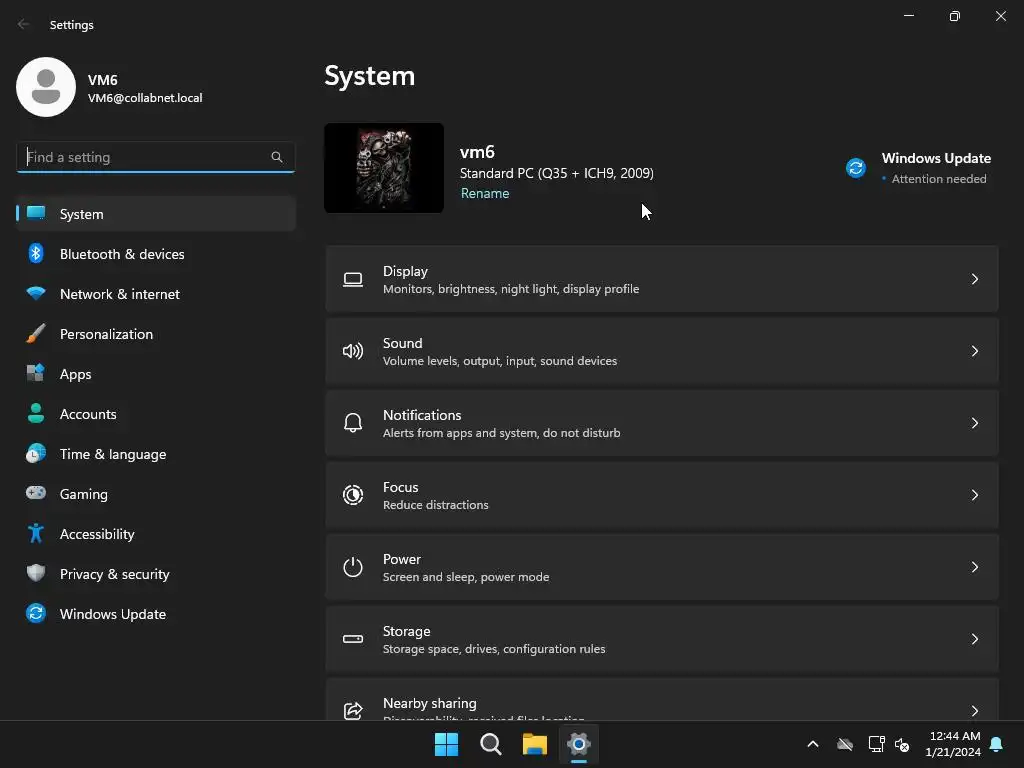Viewport: 1024px width, 768px height.
Task: Click the search magnifier in Find a setting
Action: tap(277, 157)
